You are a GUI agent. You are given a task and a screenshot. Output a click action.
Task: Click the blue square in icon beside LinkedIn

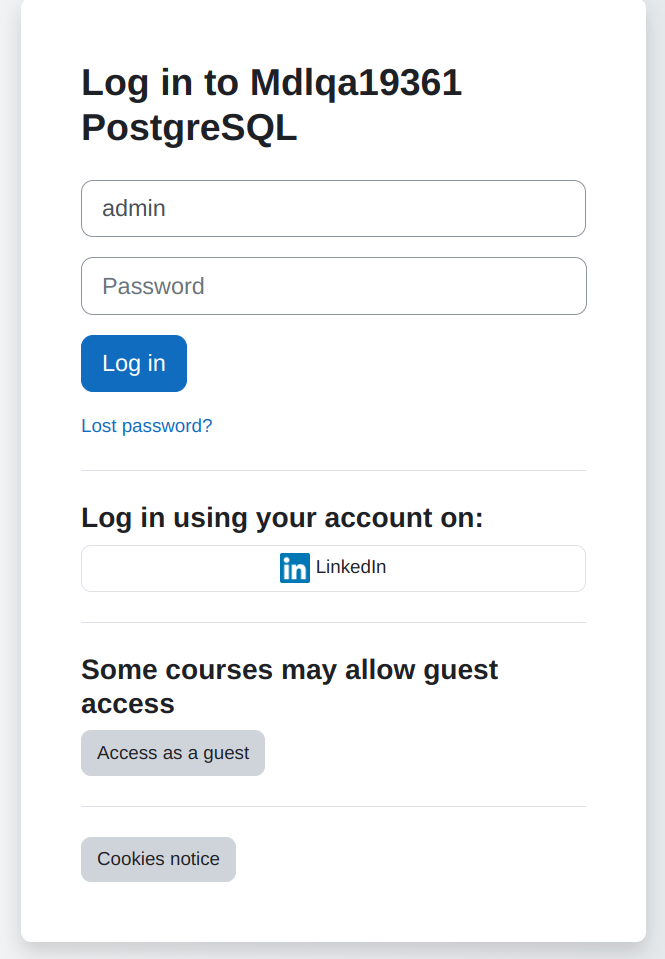coord(295,568)
